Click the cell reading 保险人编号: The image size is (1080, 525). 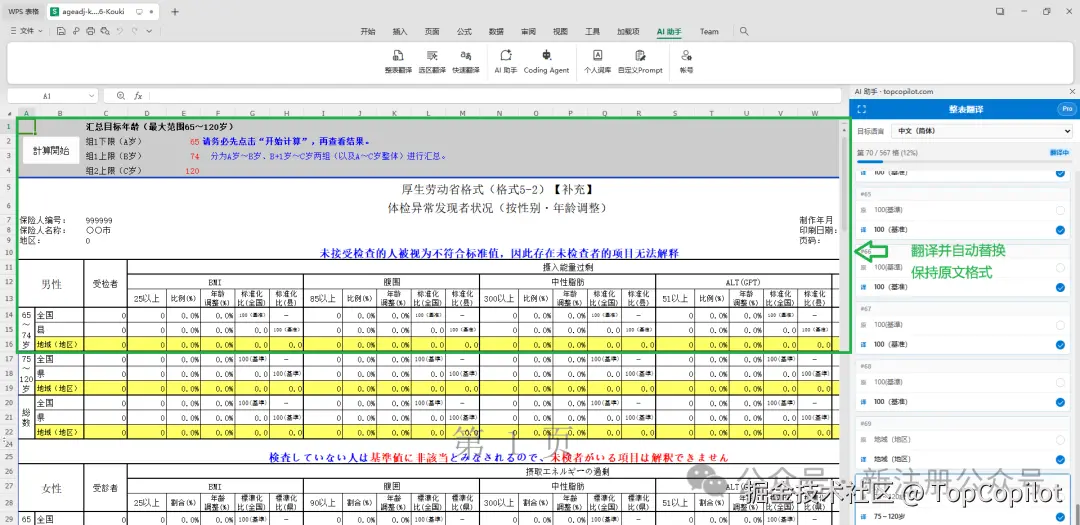tap(43, 220)
